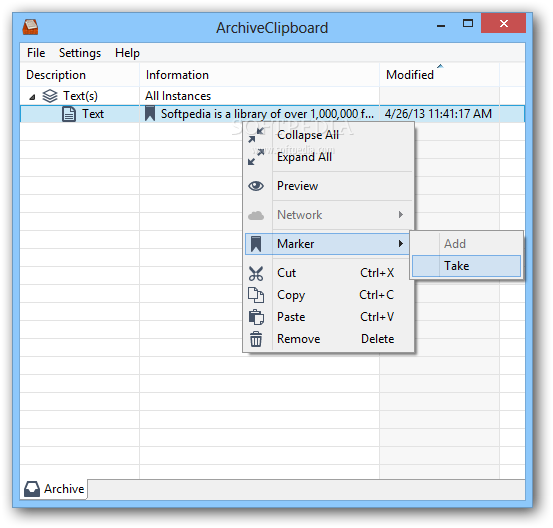Open the Help menu

pos(127,53)
